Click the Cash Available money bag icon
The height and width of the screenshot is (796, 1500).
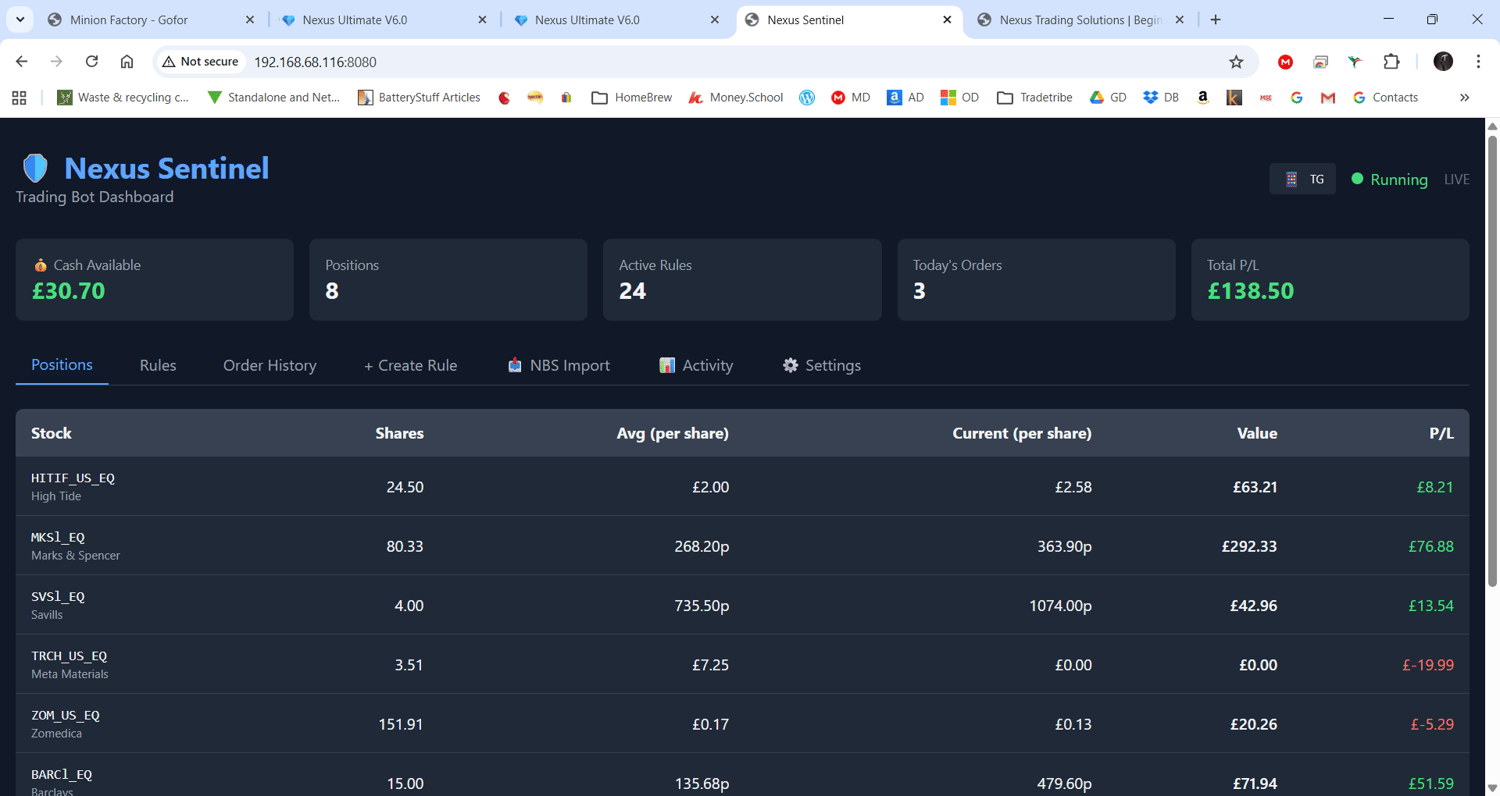[x=40, y=265]
